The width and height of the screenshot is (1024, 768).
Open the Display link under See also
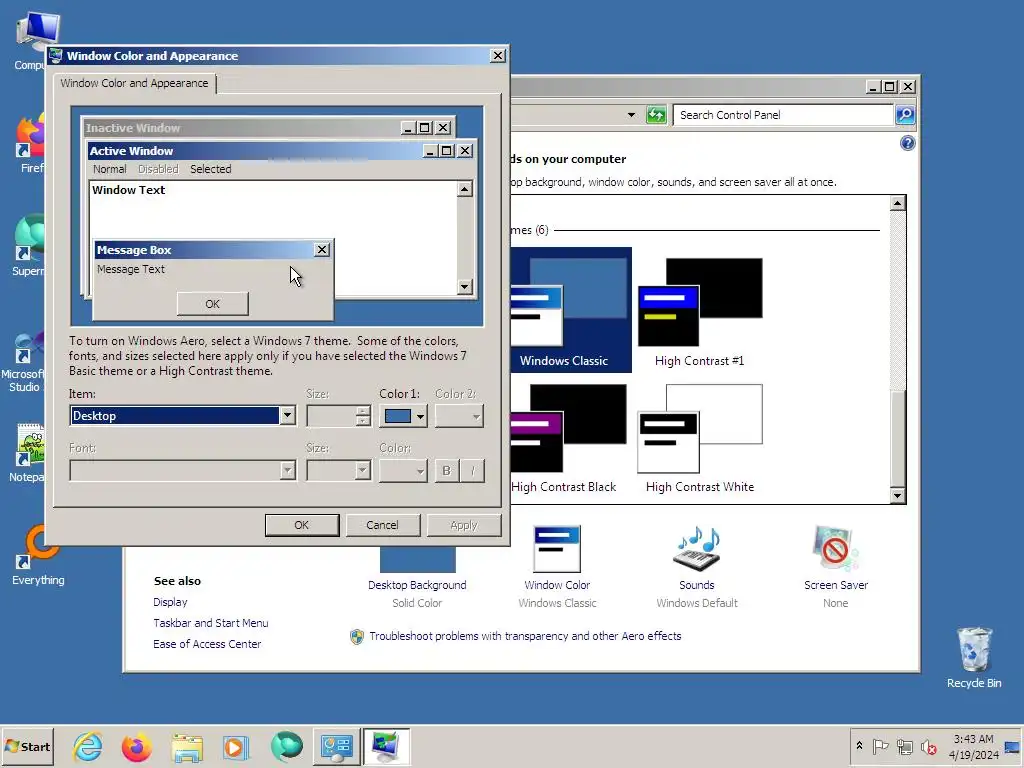tap(170, 602)
